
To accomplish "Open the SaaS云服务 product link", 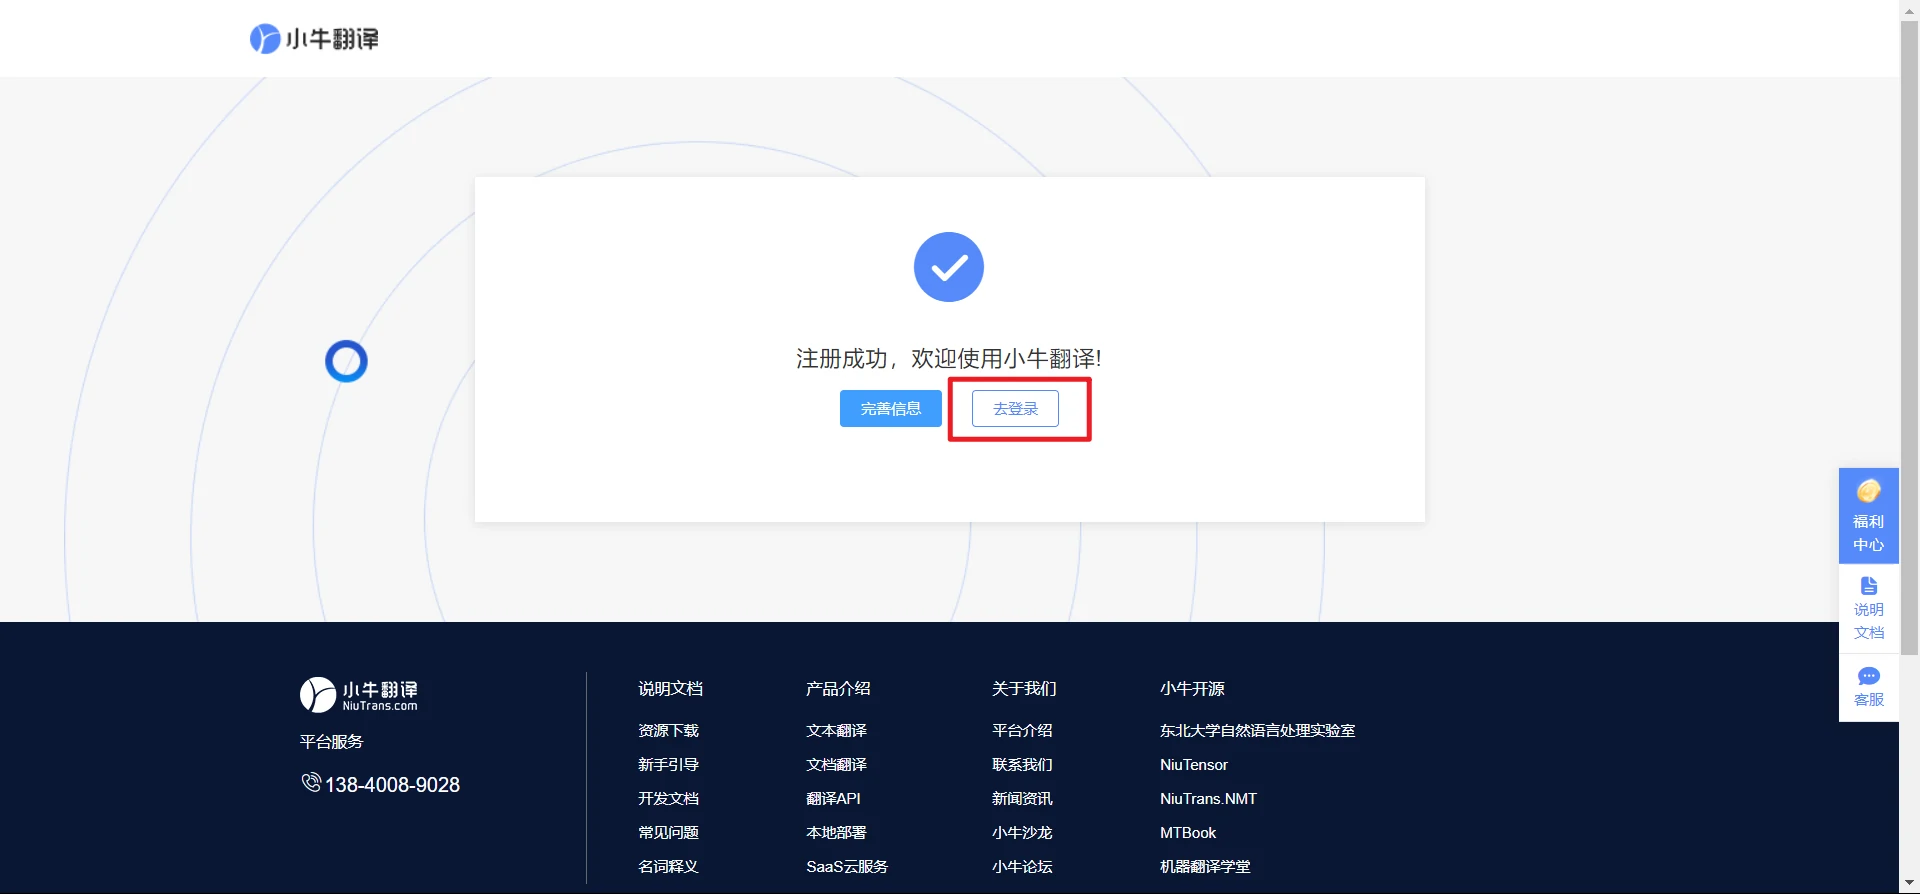I will 847,867.
